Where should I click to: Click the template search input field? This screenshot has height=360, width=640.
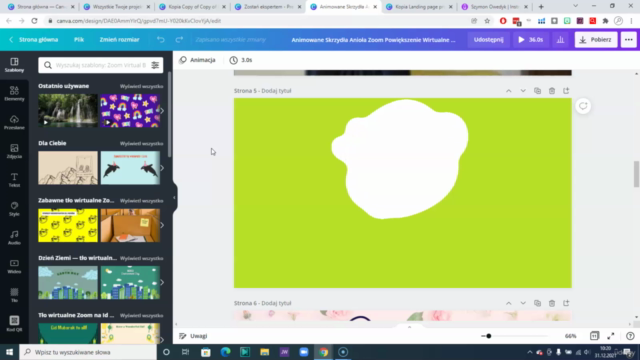[101, 65]
